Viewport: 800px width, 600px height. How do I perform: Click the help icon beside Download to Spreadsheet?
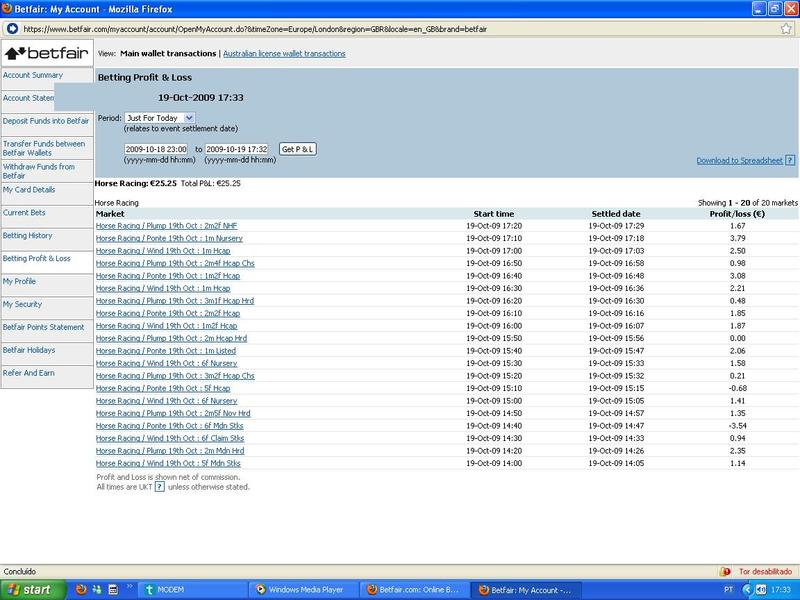click(x=790, y=160)
